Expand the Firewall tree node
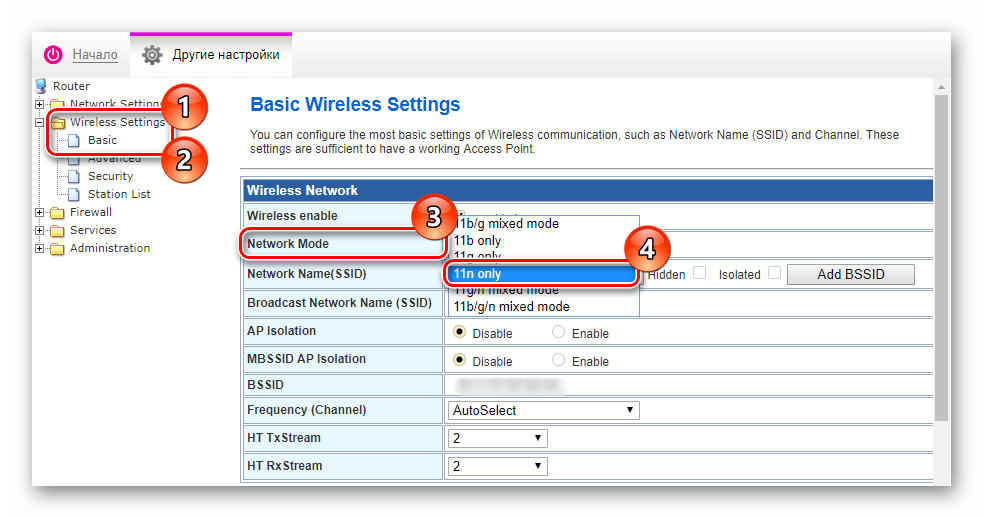Image resolution: width=983 pixels, height=518 pixels. (39, 213)
